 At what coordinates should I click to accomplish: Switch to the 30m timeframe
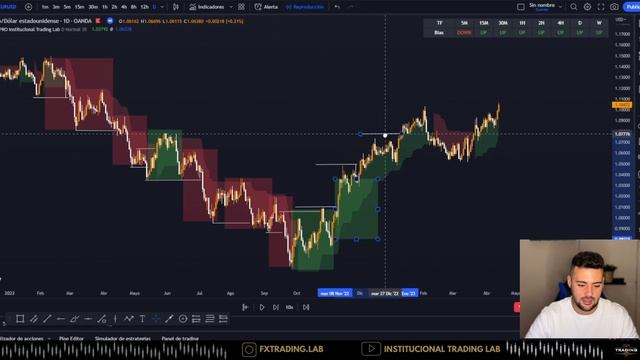(x=93, y=7)
